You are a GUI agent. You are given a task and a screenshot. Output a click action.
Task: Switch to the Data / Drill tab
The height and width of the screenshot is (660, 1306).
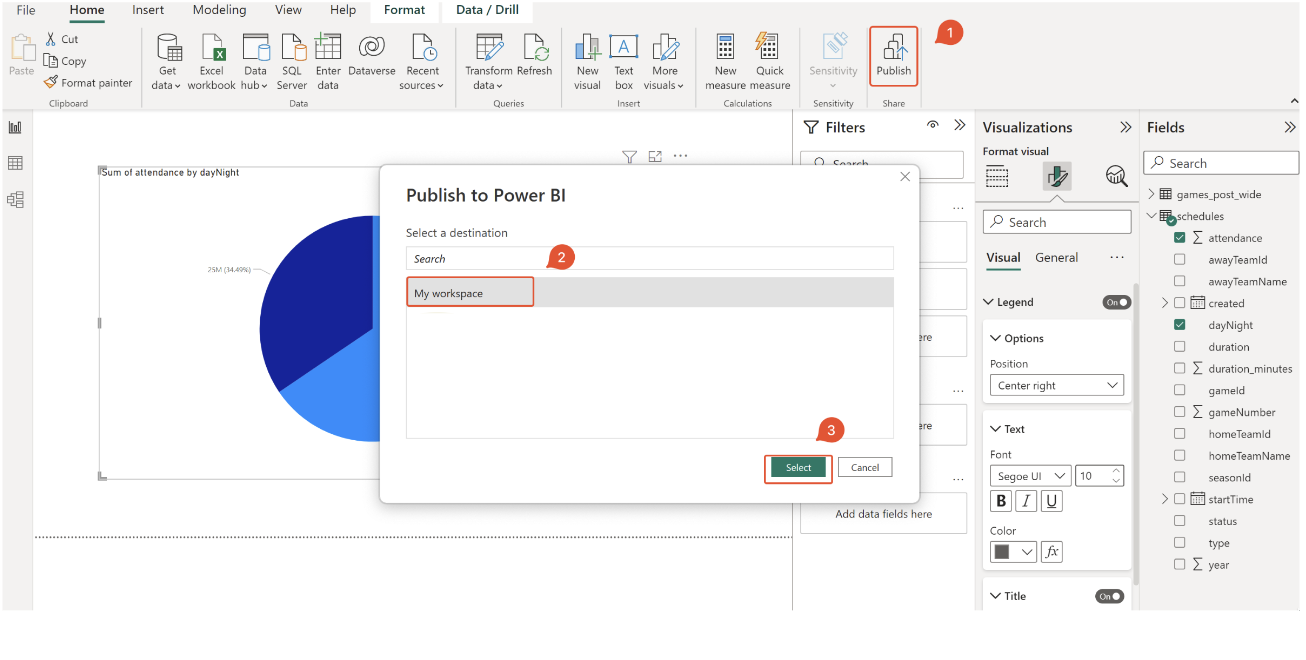click(489, 10)
